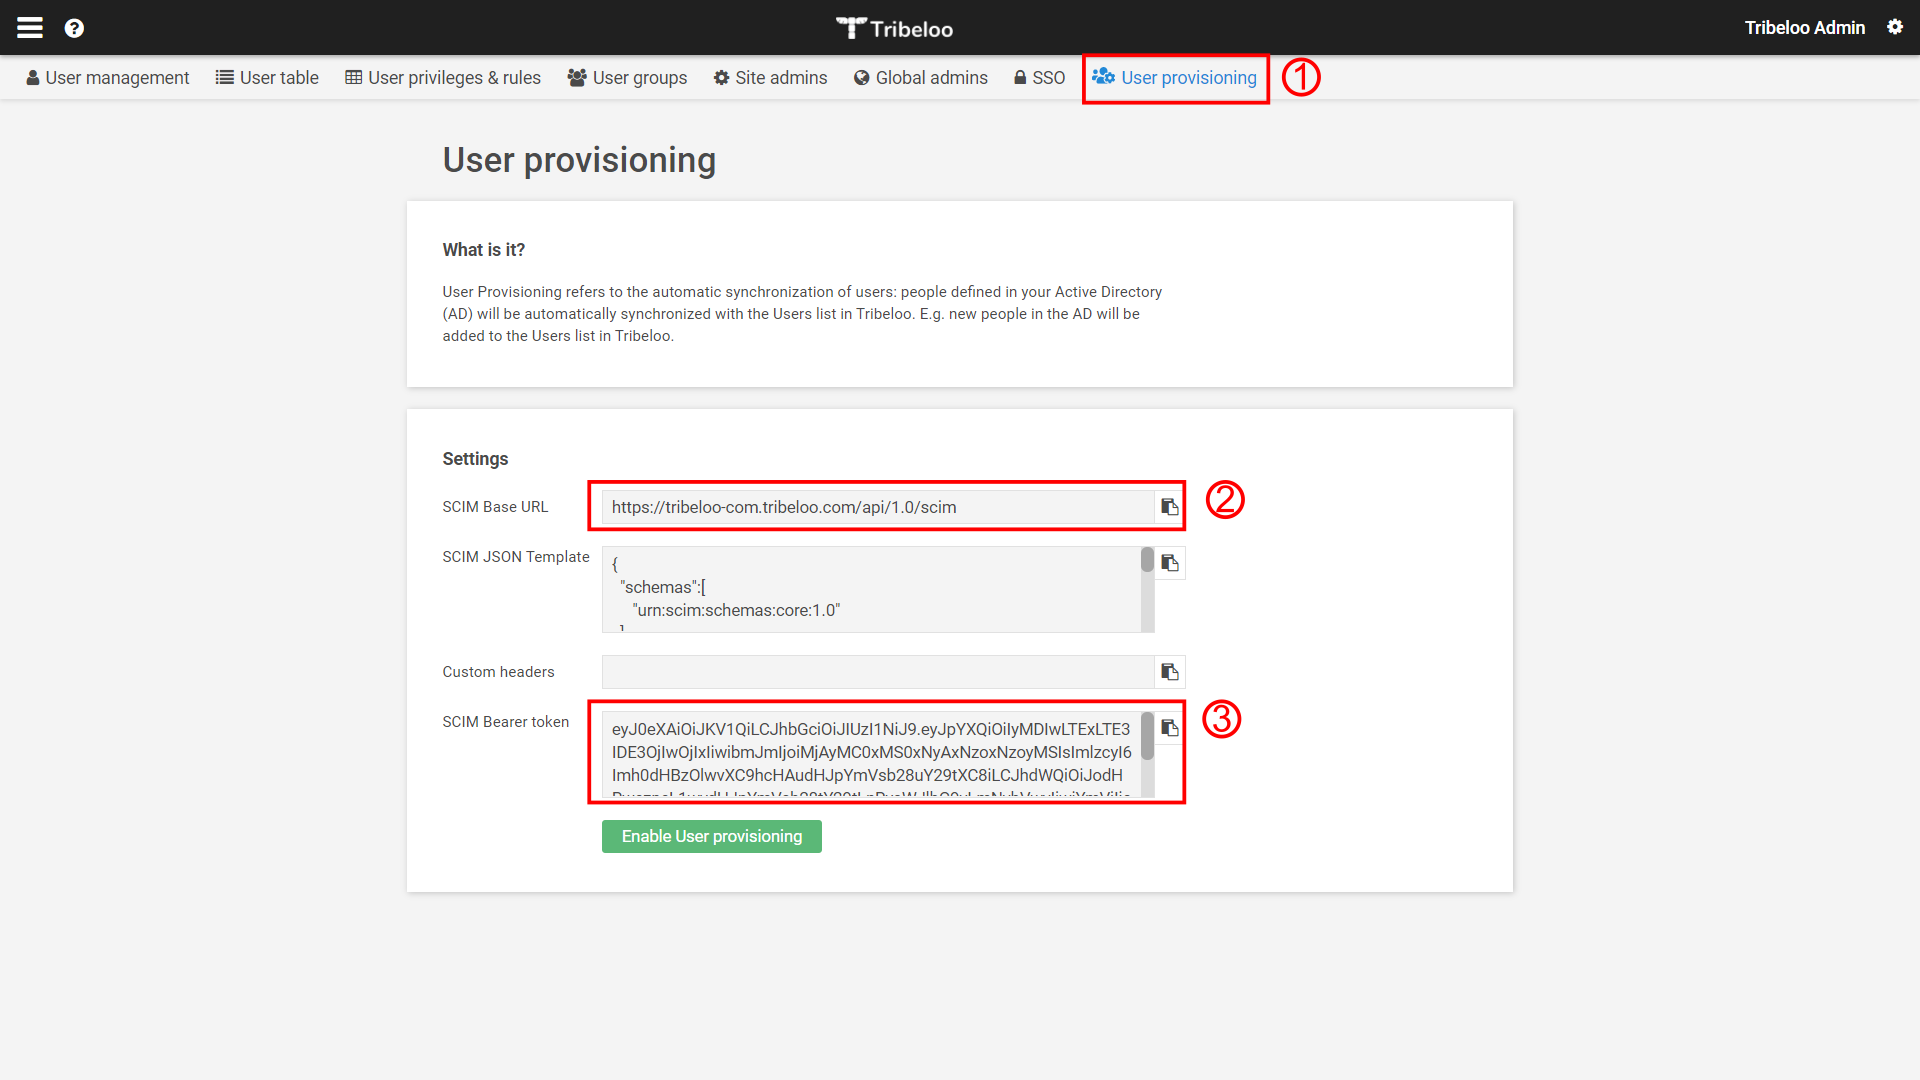Click Enable User provisioning button
The width and height of the screenshot is (1920, 1080).
(x=712, y=837)
